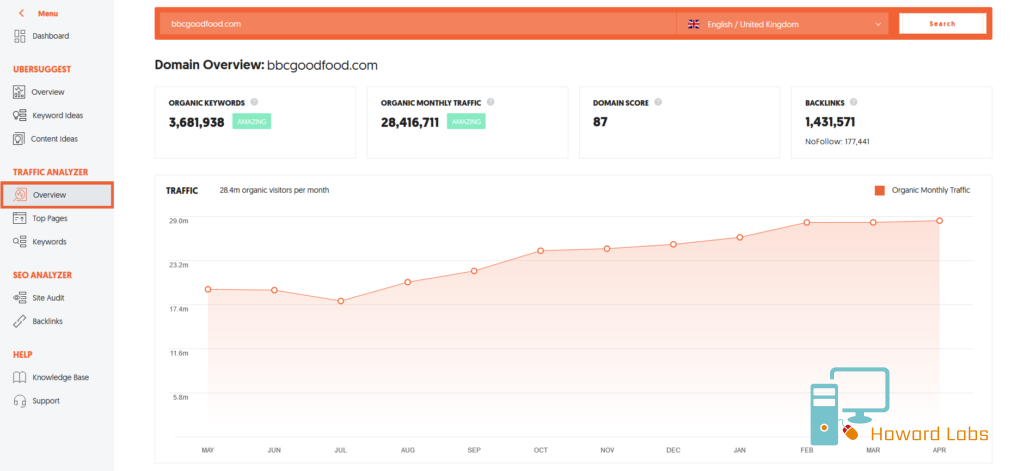Click the Site Audit eye icon
This screenshot has height=471, width=1024.
[20, 298]
